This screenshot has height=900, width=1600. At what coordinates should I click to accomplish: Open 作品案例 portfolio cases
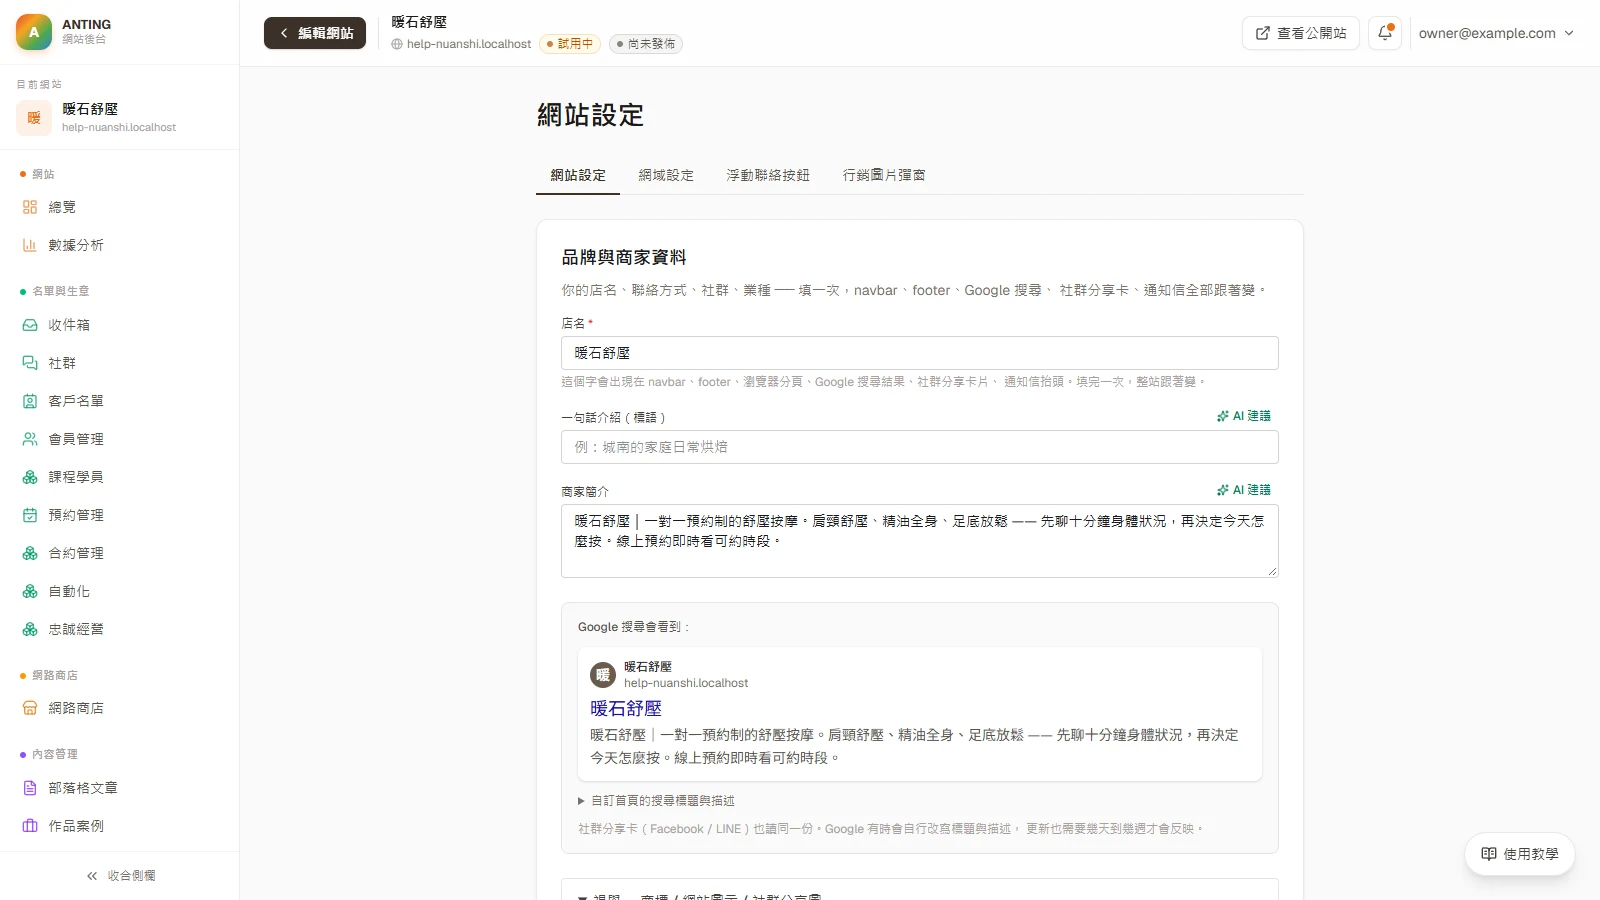tap(119, 826)
